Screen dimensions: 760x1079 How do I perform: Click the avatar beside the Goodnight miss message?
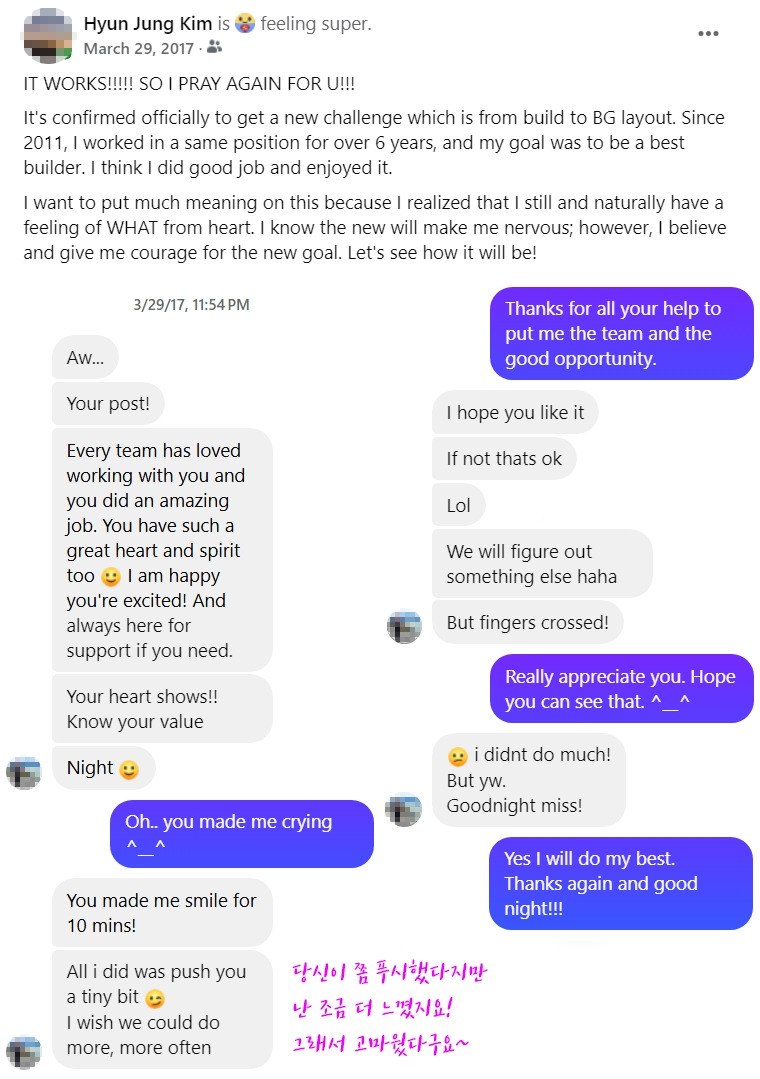point(403,810)
